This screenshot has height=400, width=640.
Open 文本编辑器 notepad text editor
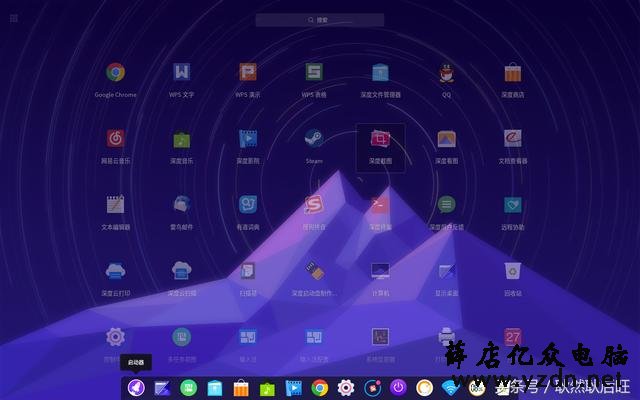pyautogui.click(x=116, y=205)
